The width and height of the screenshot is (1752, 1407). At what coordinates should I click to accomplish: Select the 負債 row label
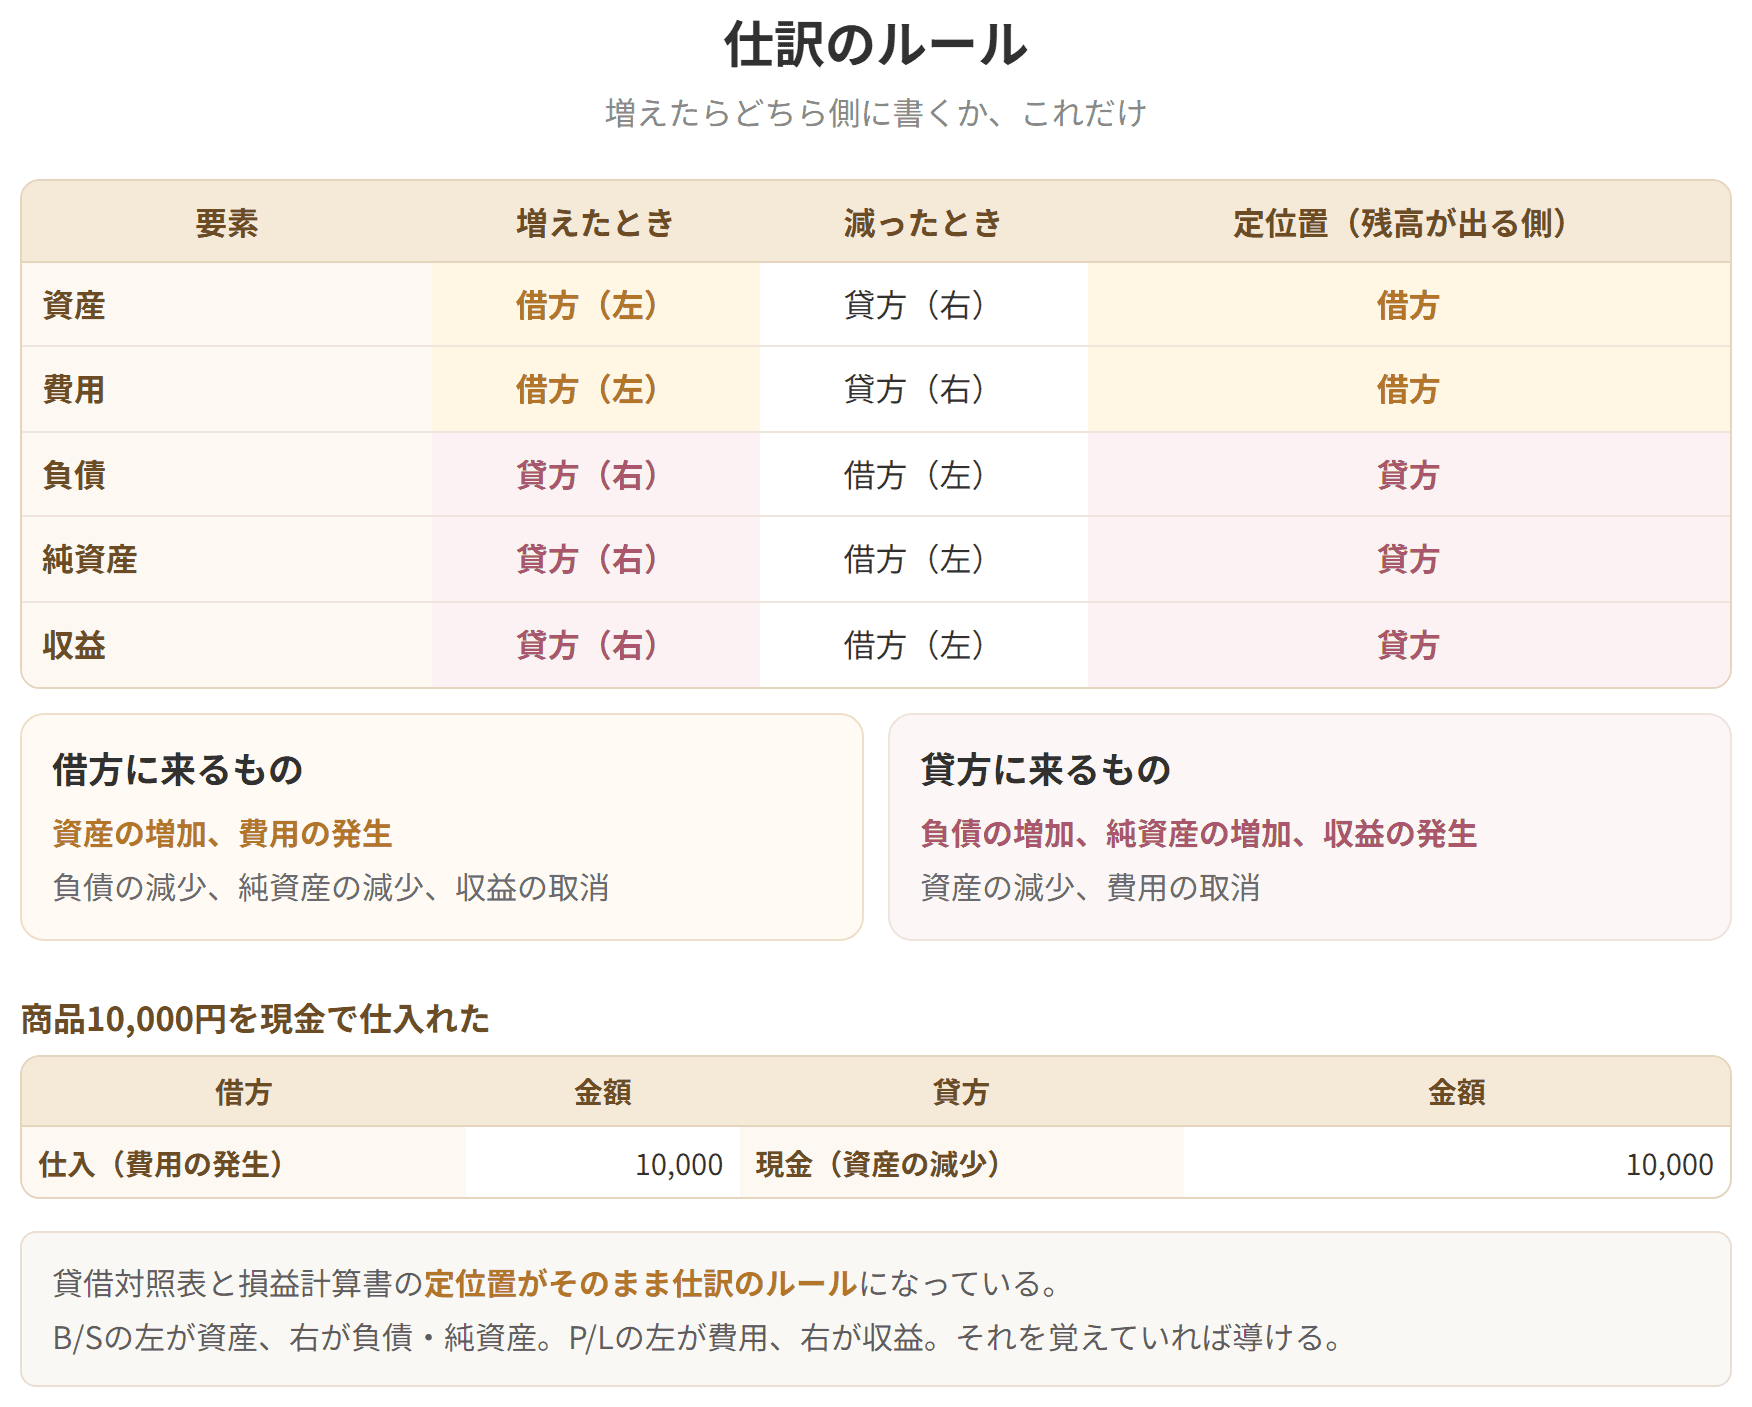point(74,475)
